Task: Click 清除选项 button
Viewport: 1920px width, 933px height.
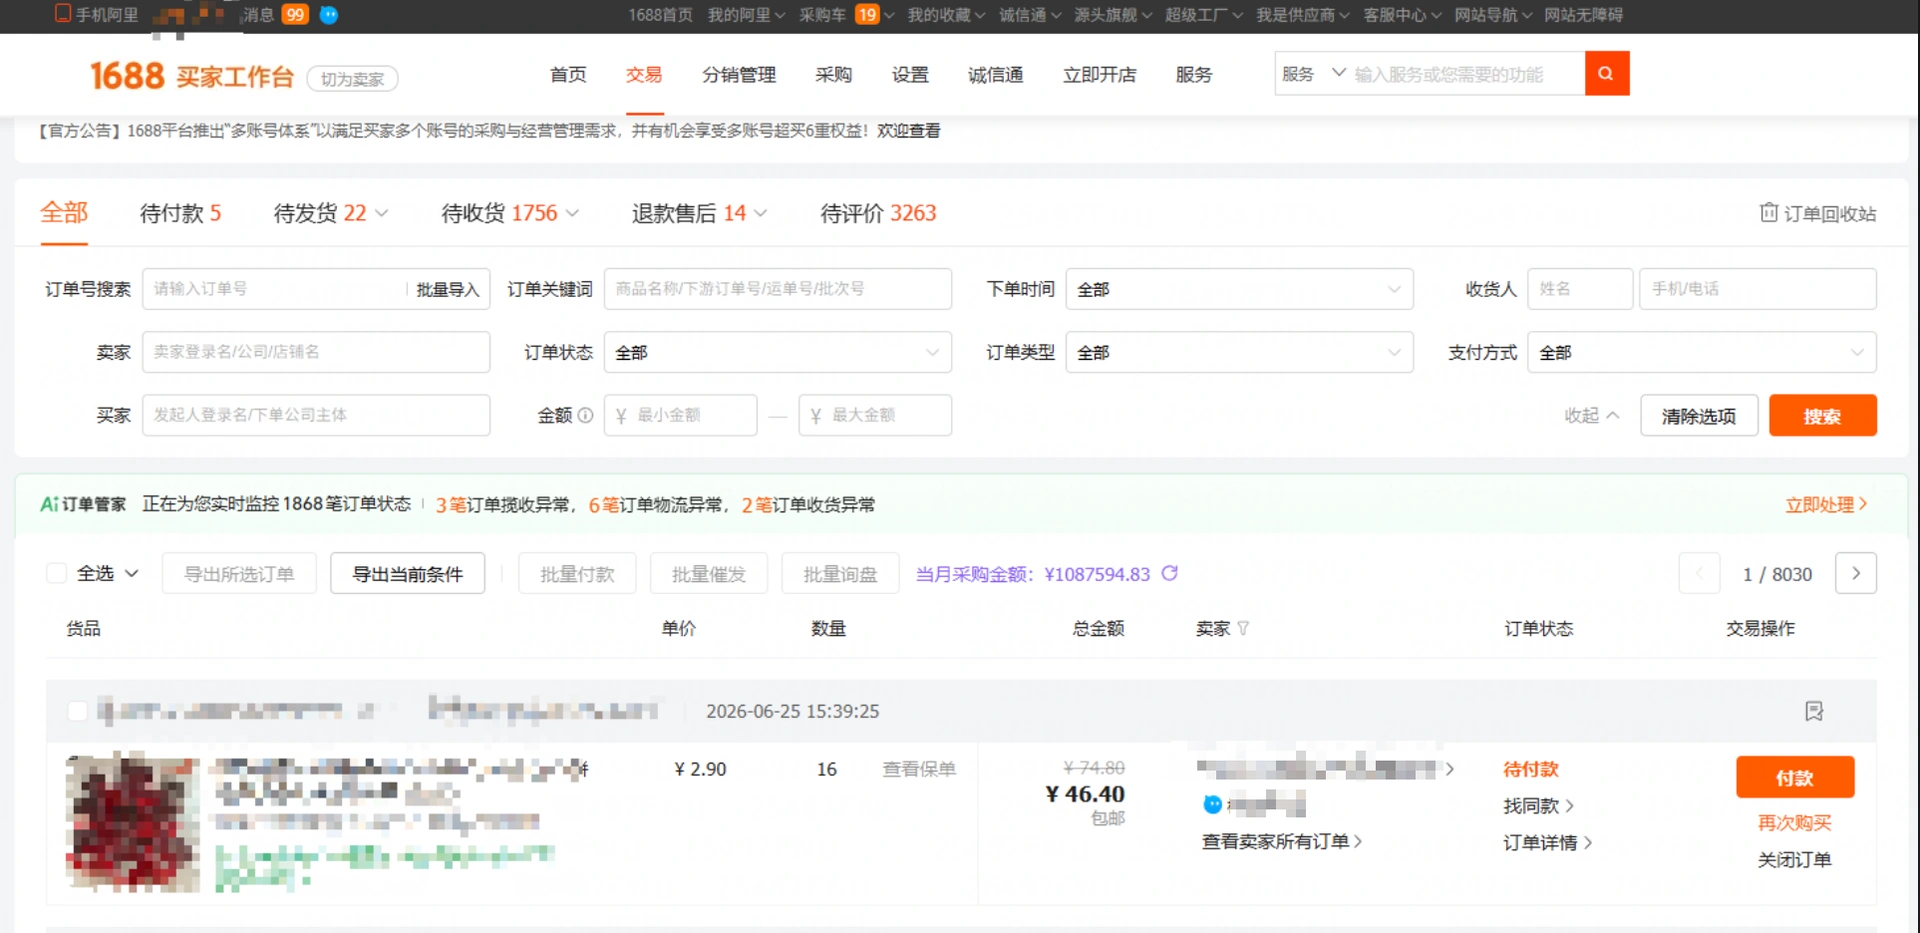Action: [1699, 415]
